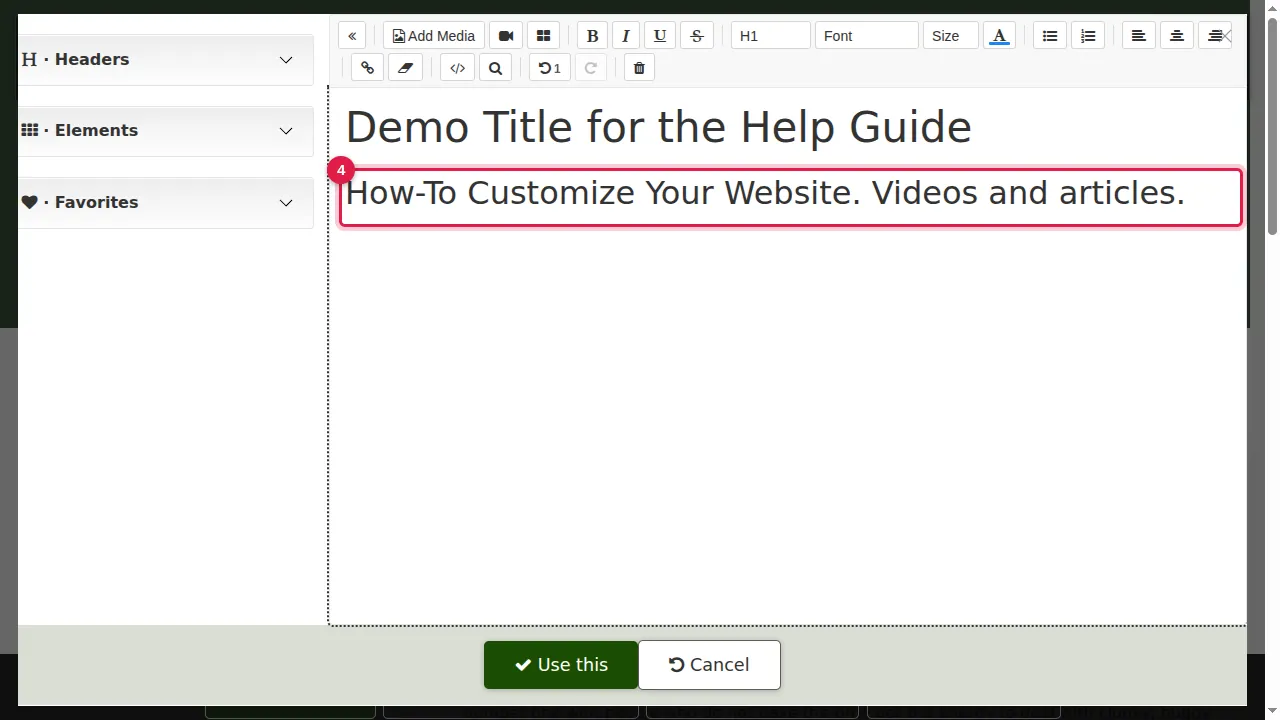Clear formatting with the eraser icon
1280x720 pixels.
[405, 68]
